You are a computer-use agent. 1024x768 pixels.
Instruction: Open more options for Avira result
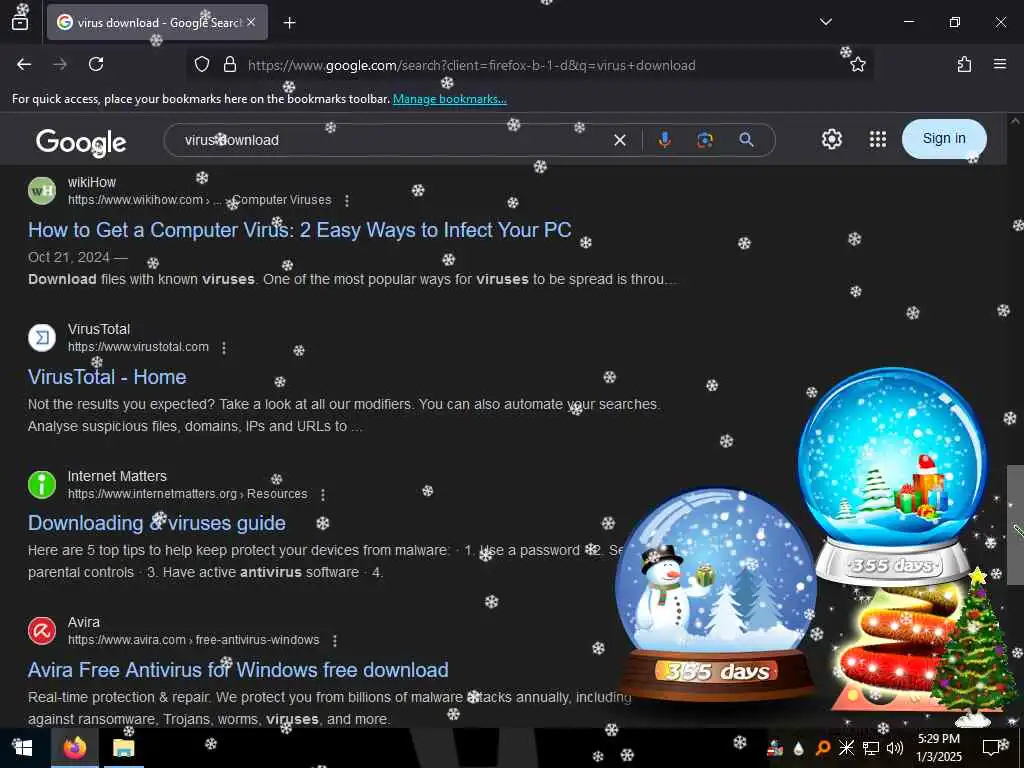[x=334, y=641]
